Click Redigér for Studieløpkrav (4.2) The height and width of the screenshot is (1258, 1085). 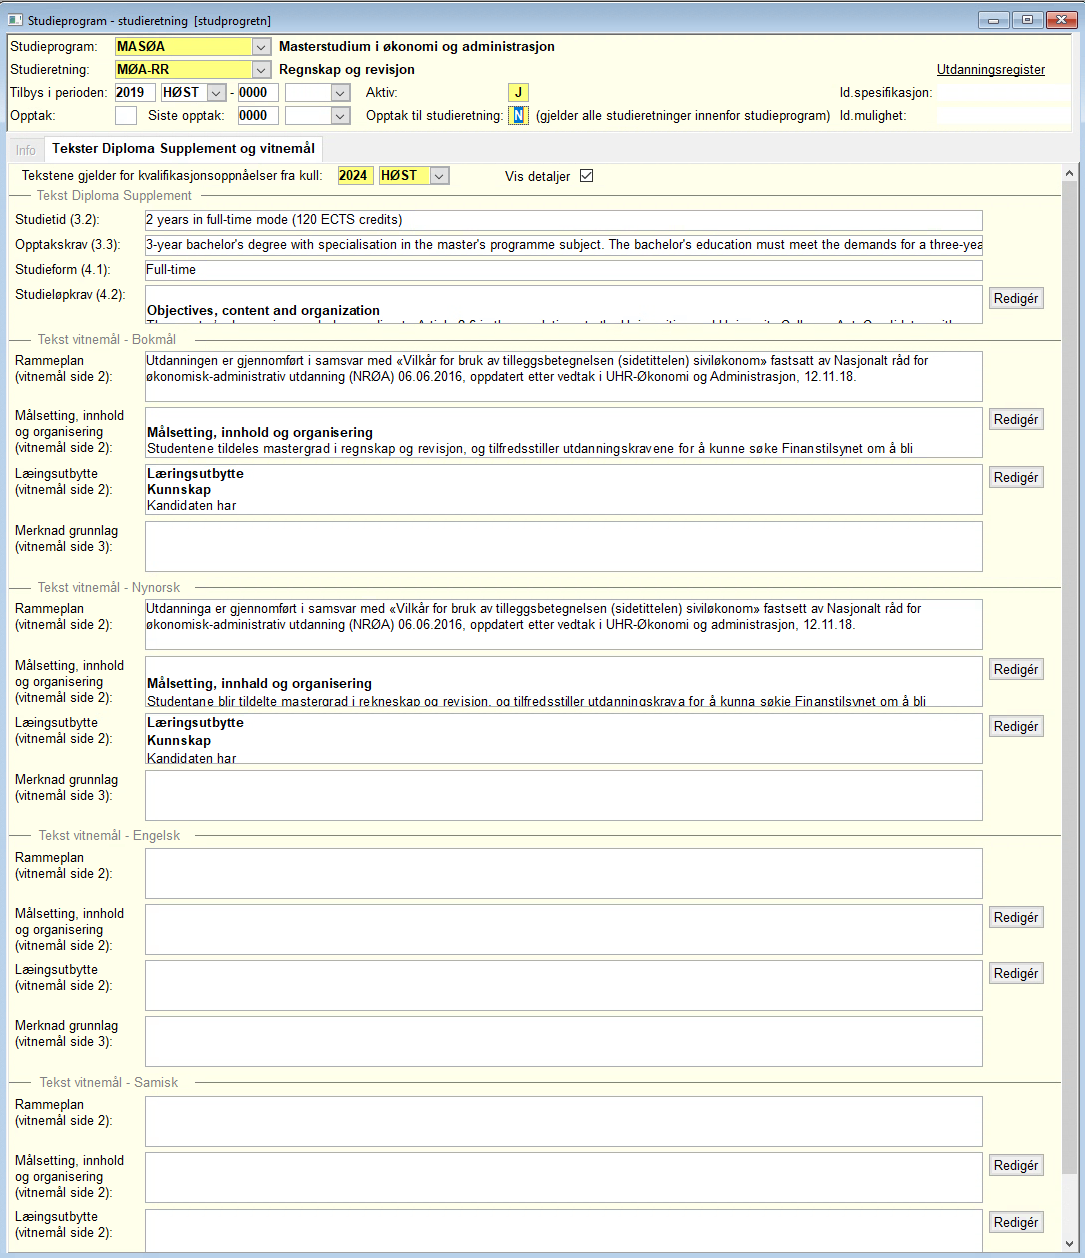pos(1016,298)
